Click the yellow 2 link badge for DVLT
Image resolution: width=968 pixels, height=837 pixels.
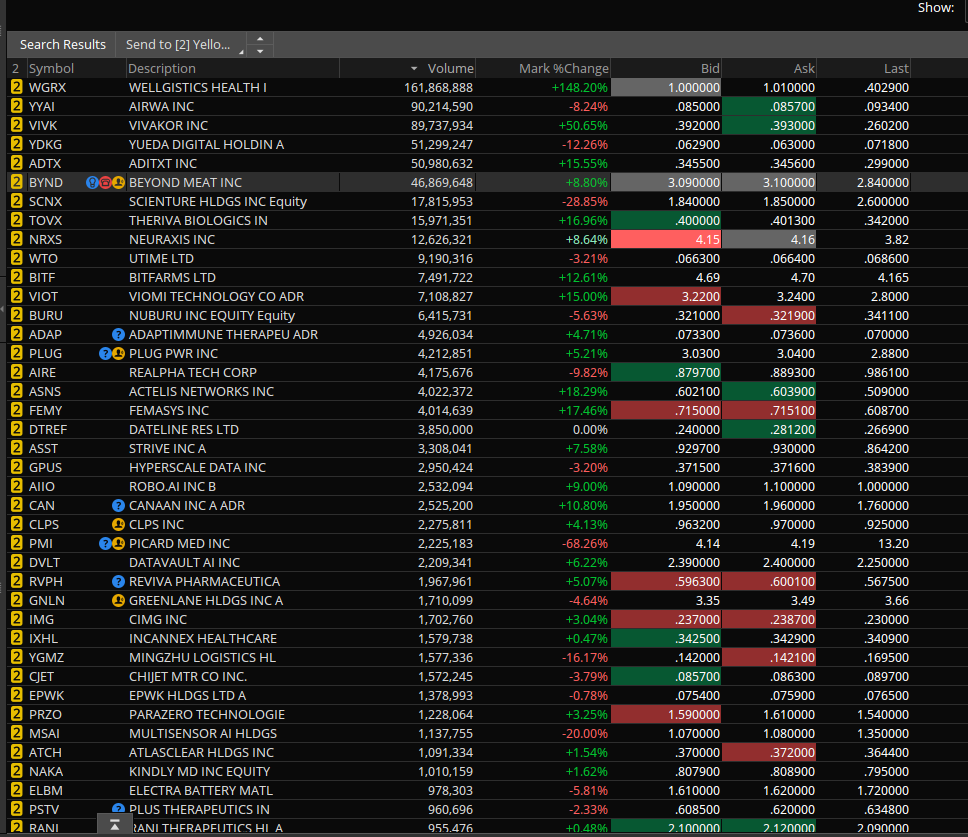[x=17, y=562]
